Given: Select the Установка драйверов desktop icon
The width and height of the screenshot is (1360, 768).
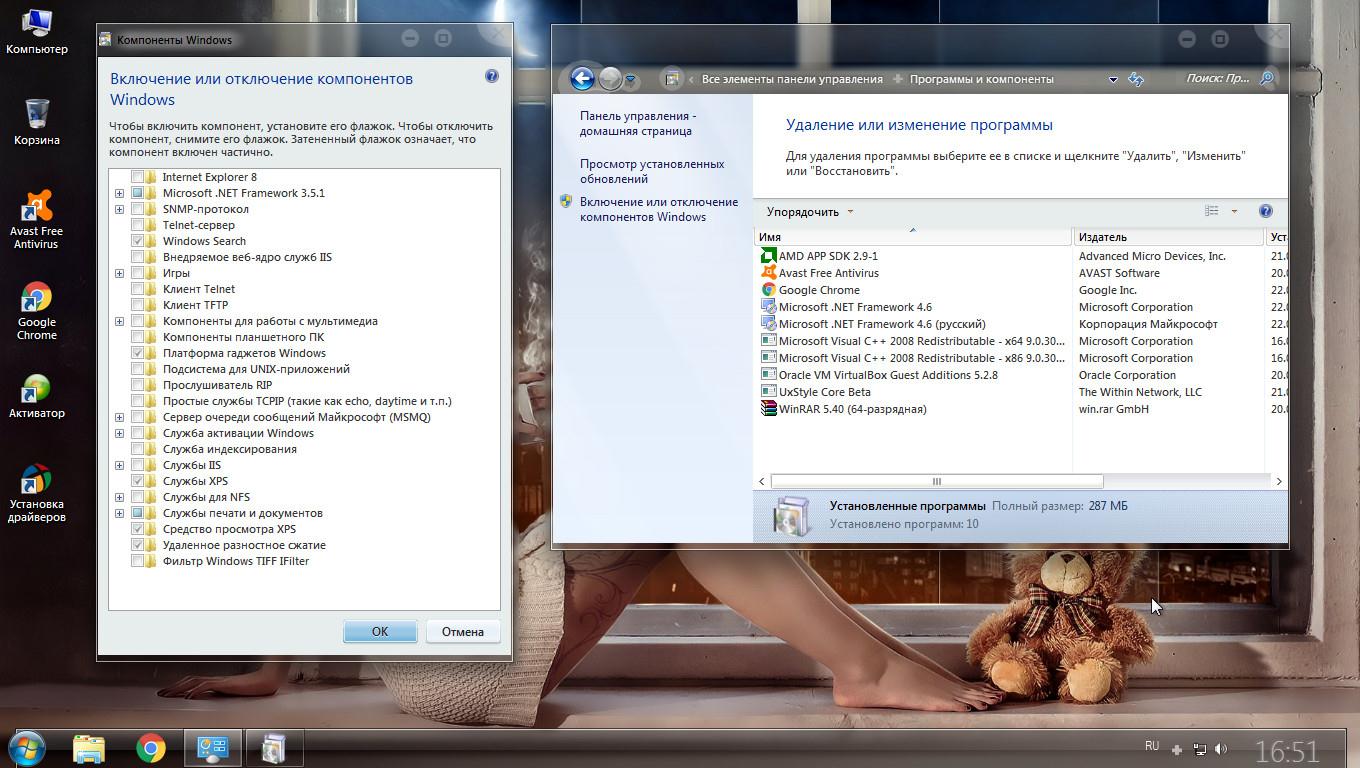Looking at the screenshot, I should pyautogui.click(x=37, y=493).
